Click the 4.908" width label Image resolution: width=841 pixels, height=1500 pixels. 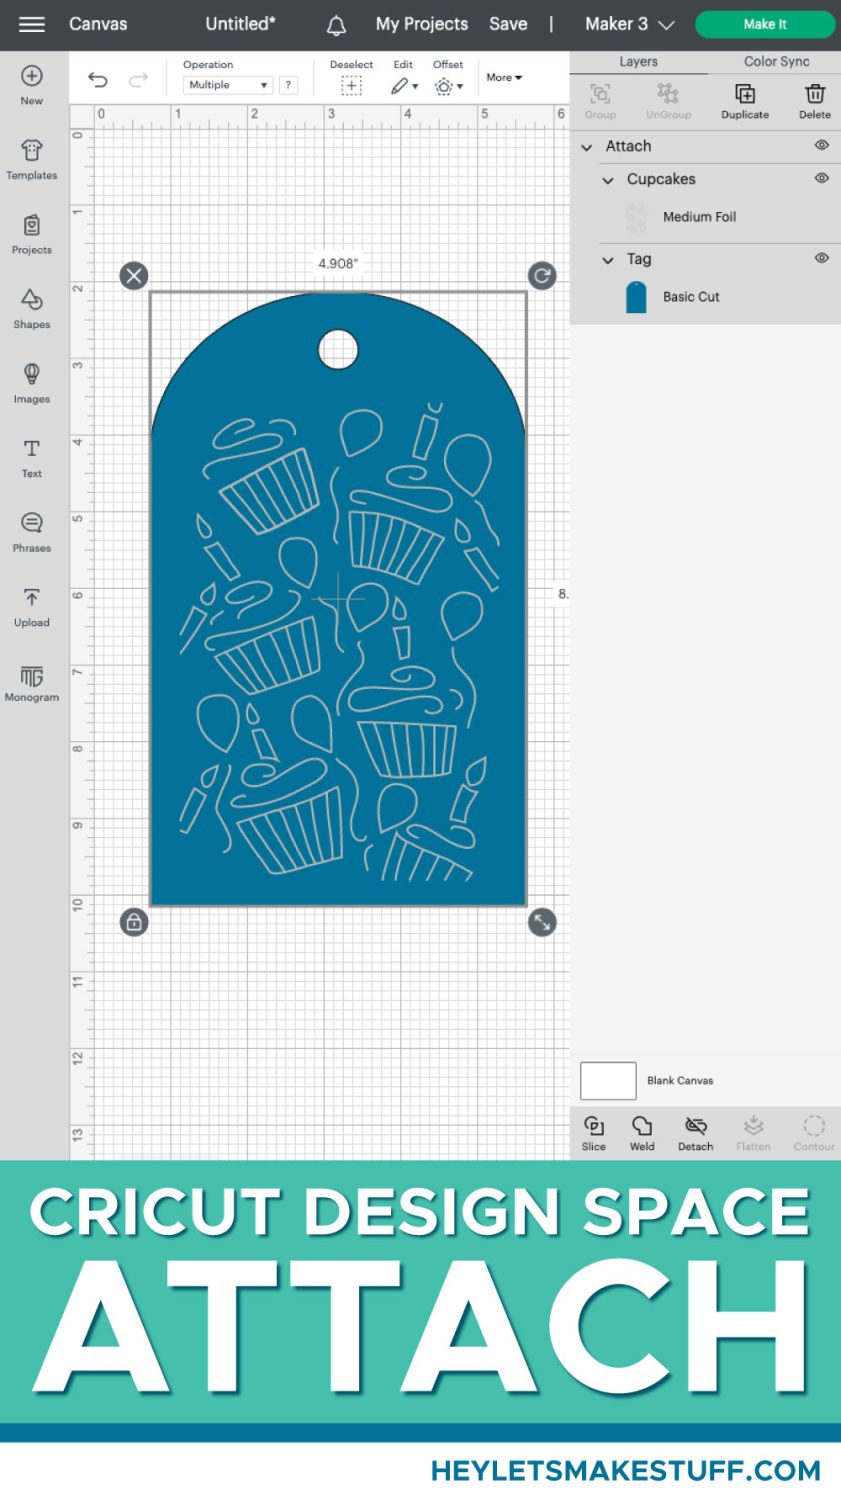pos(338,264)
